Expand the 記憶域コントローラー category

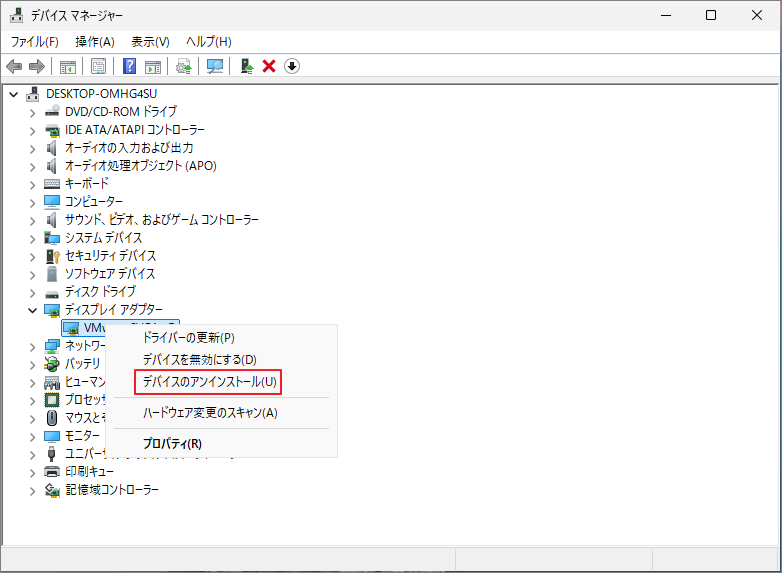(x=32, y=491)
